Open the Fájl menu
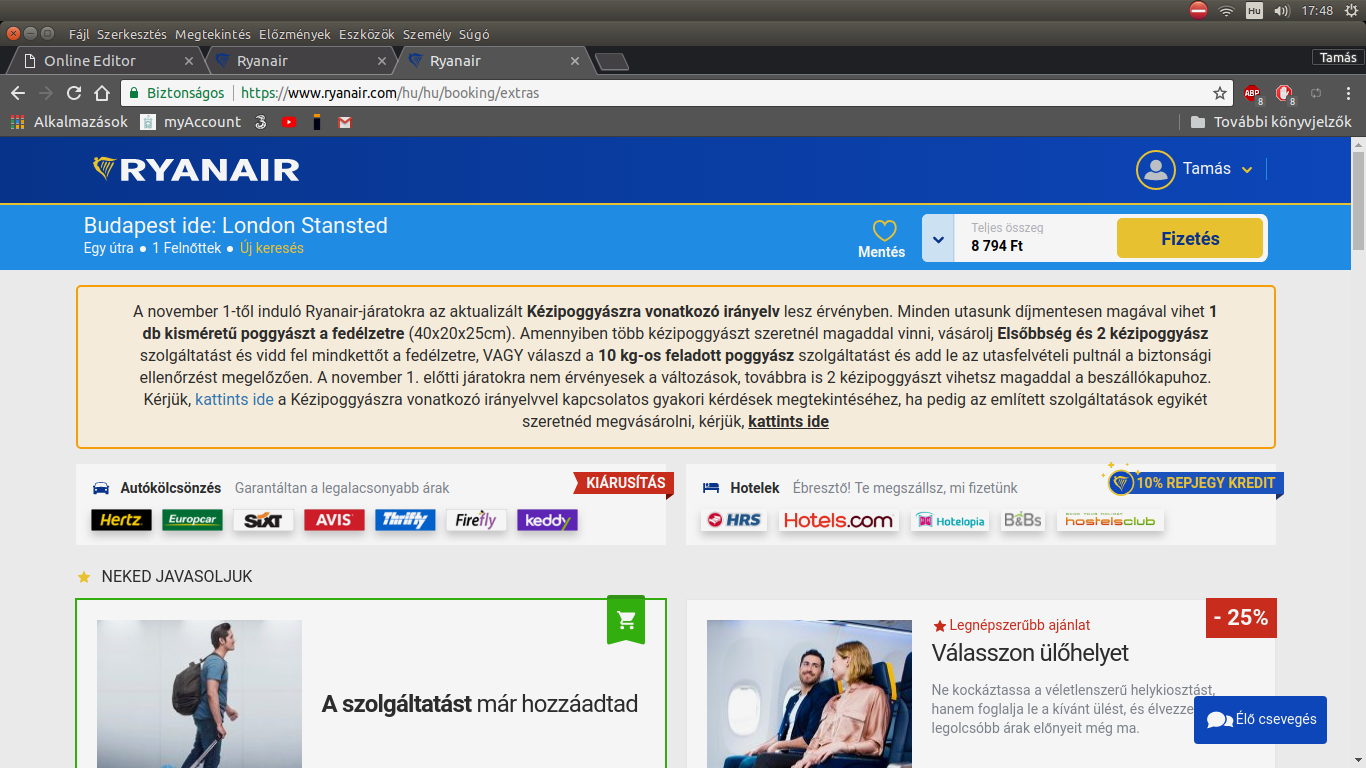Screen dimensions: 1366x768 coord(79,34)
